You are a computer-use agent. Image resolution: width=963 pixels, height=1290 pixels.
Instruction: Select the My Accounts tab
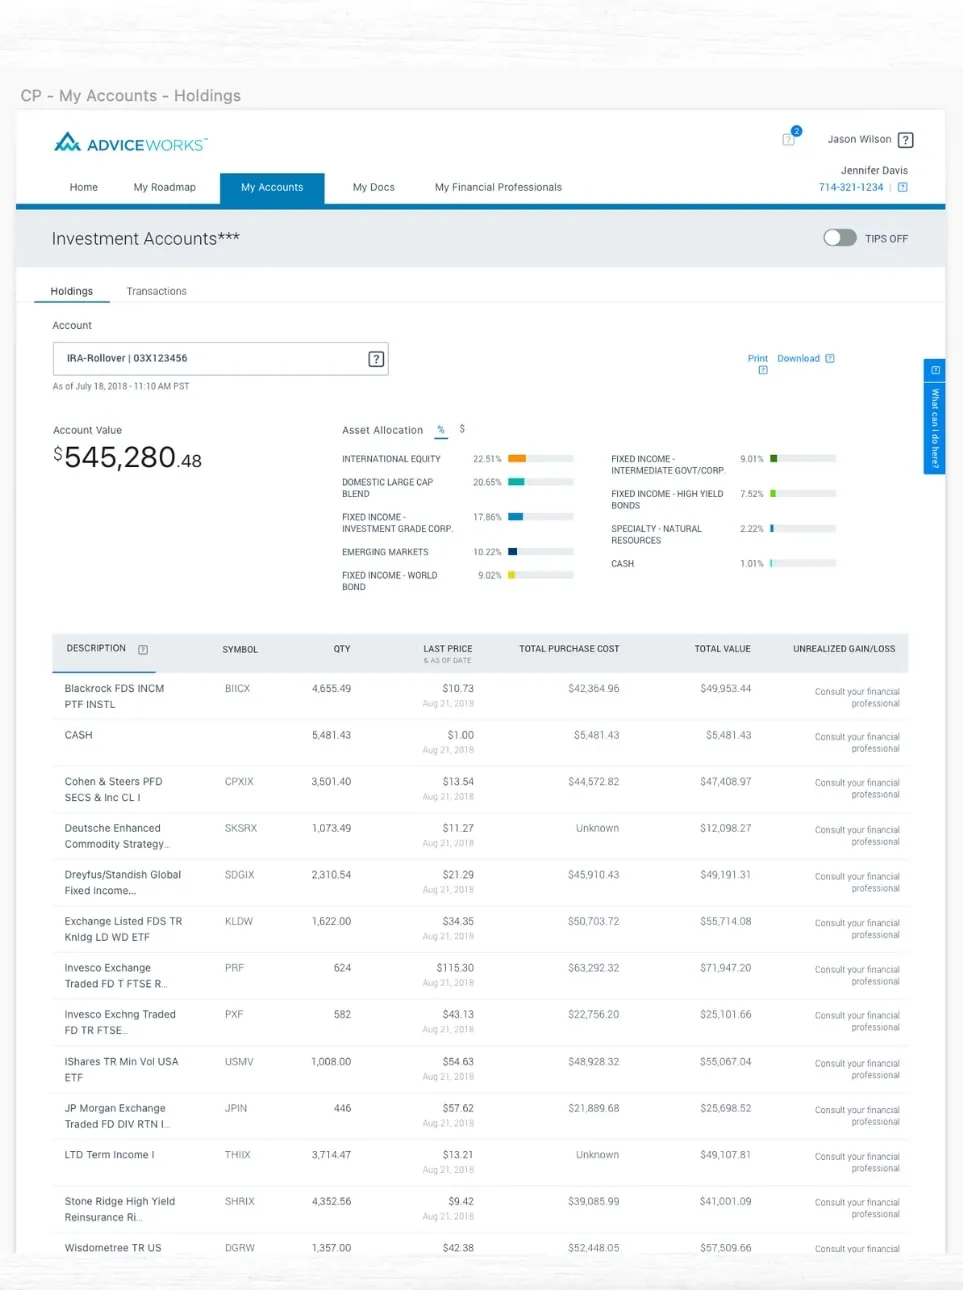[272, 188]
